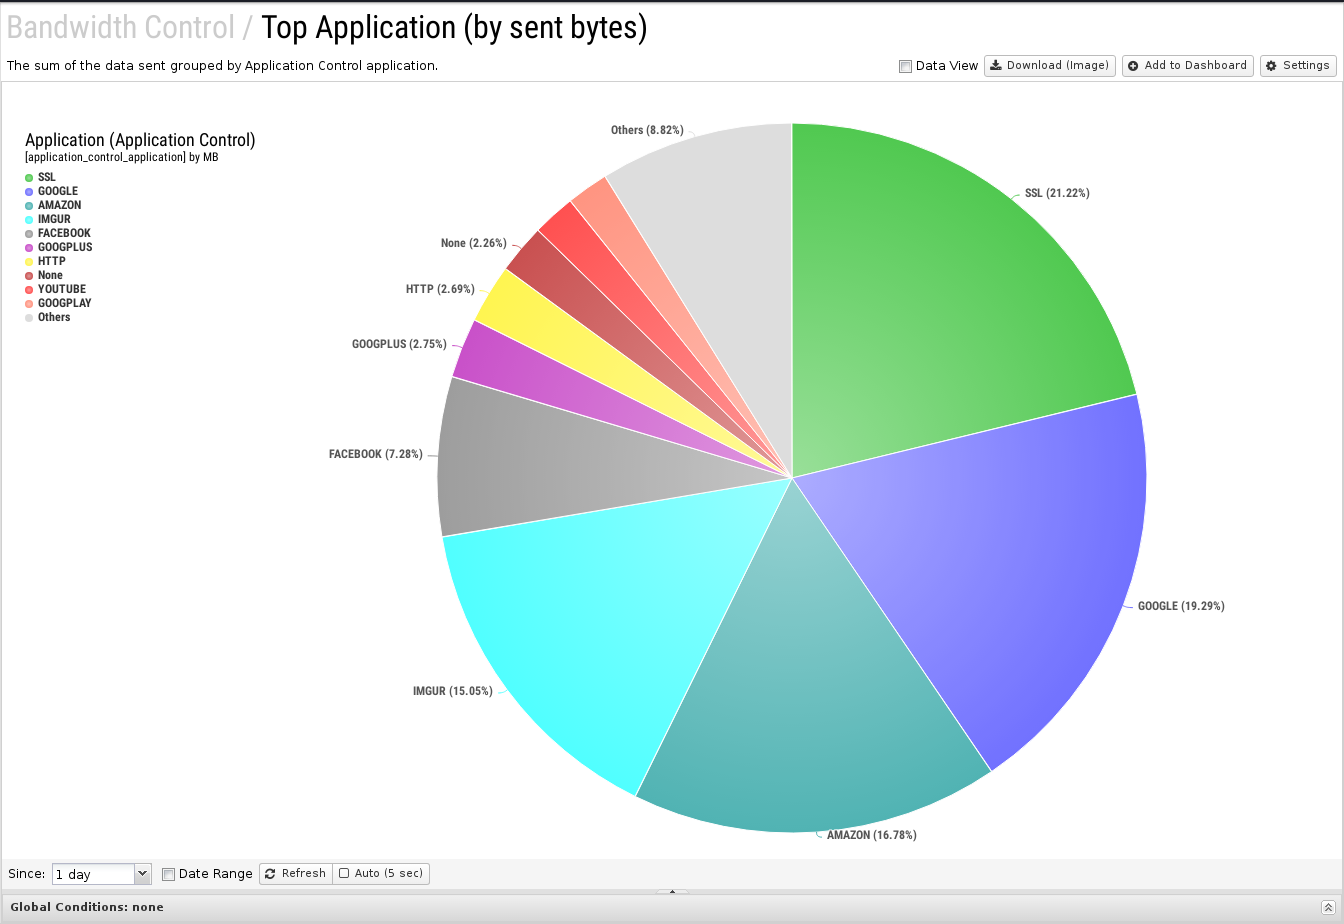Click the AMAZON legend color dot
1344x924 pixels.
pos(29,205)
